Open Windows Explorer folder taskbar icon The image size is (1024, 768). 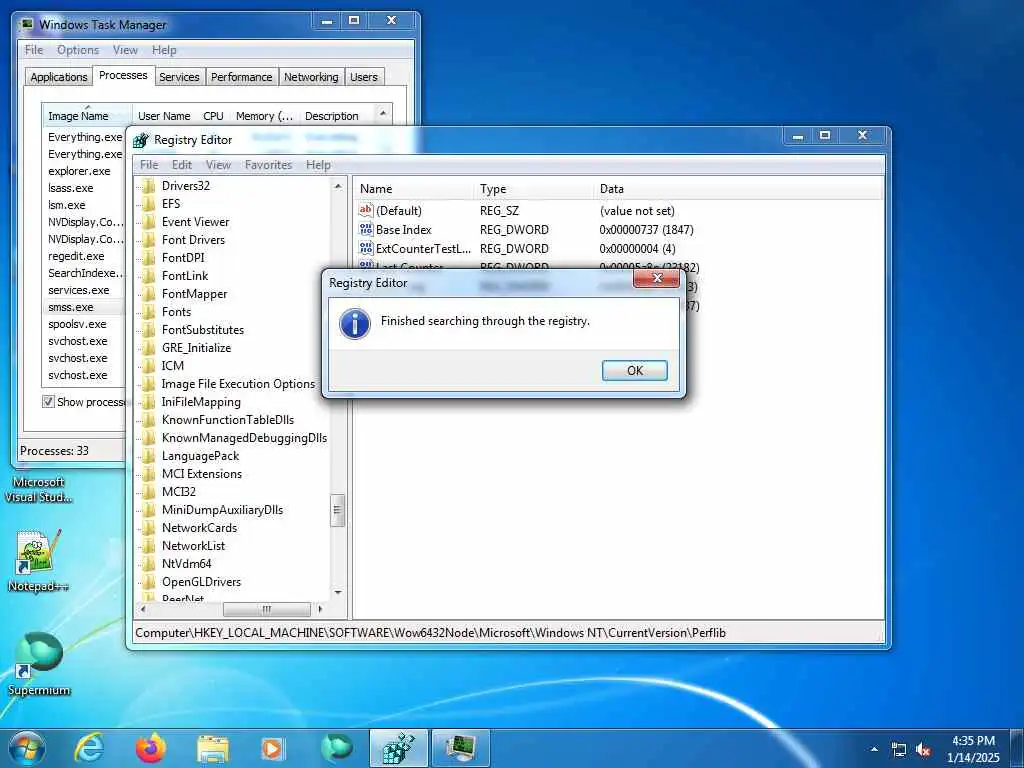213,749
